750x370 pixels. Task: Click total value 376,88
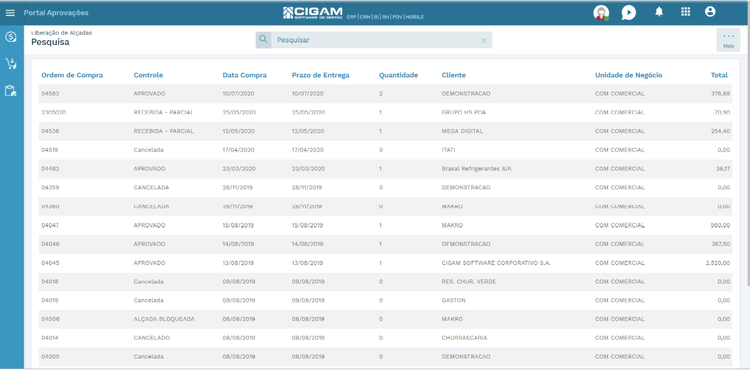721,94
